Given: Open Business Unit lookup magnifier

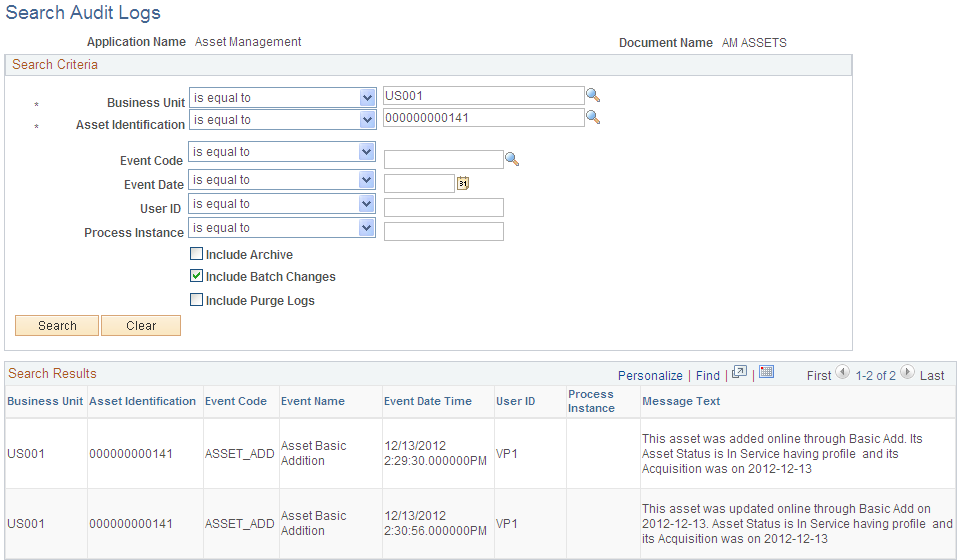Looking at the screenshot, I should [x=593, y=95].
